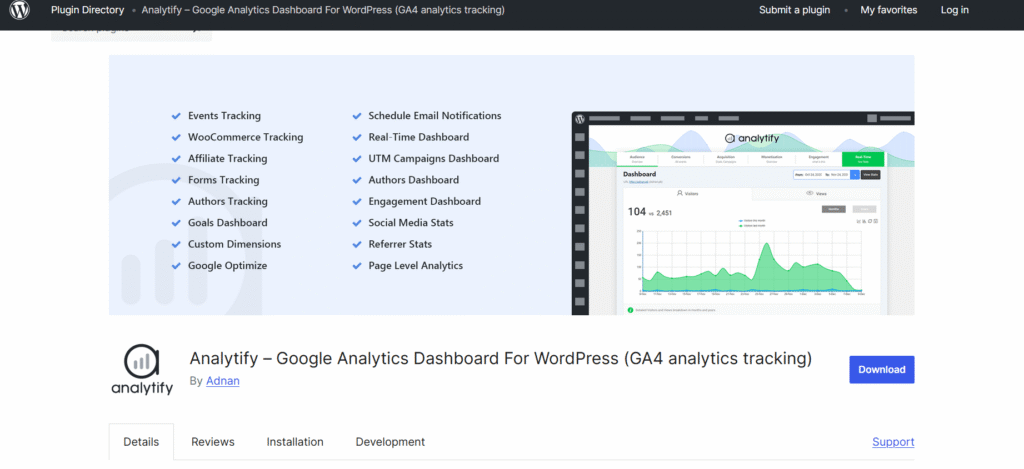The width and height of the screenshot is (1024, 469).
Task: Click the 'Page Level Analytics' feature text
Action: [415, 266]
